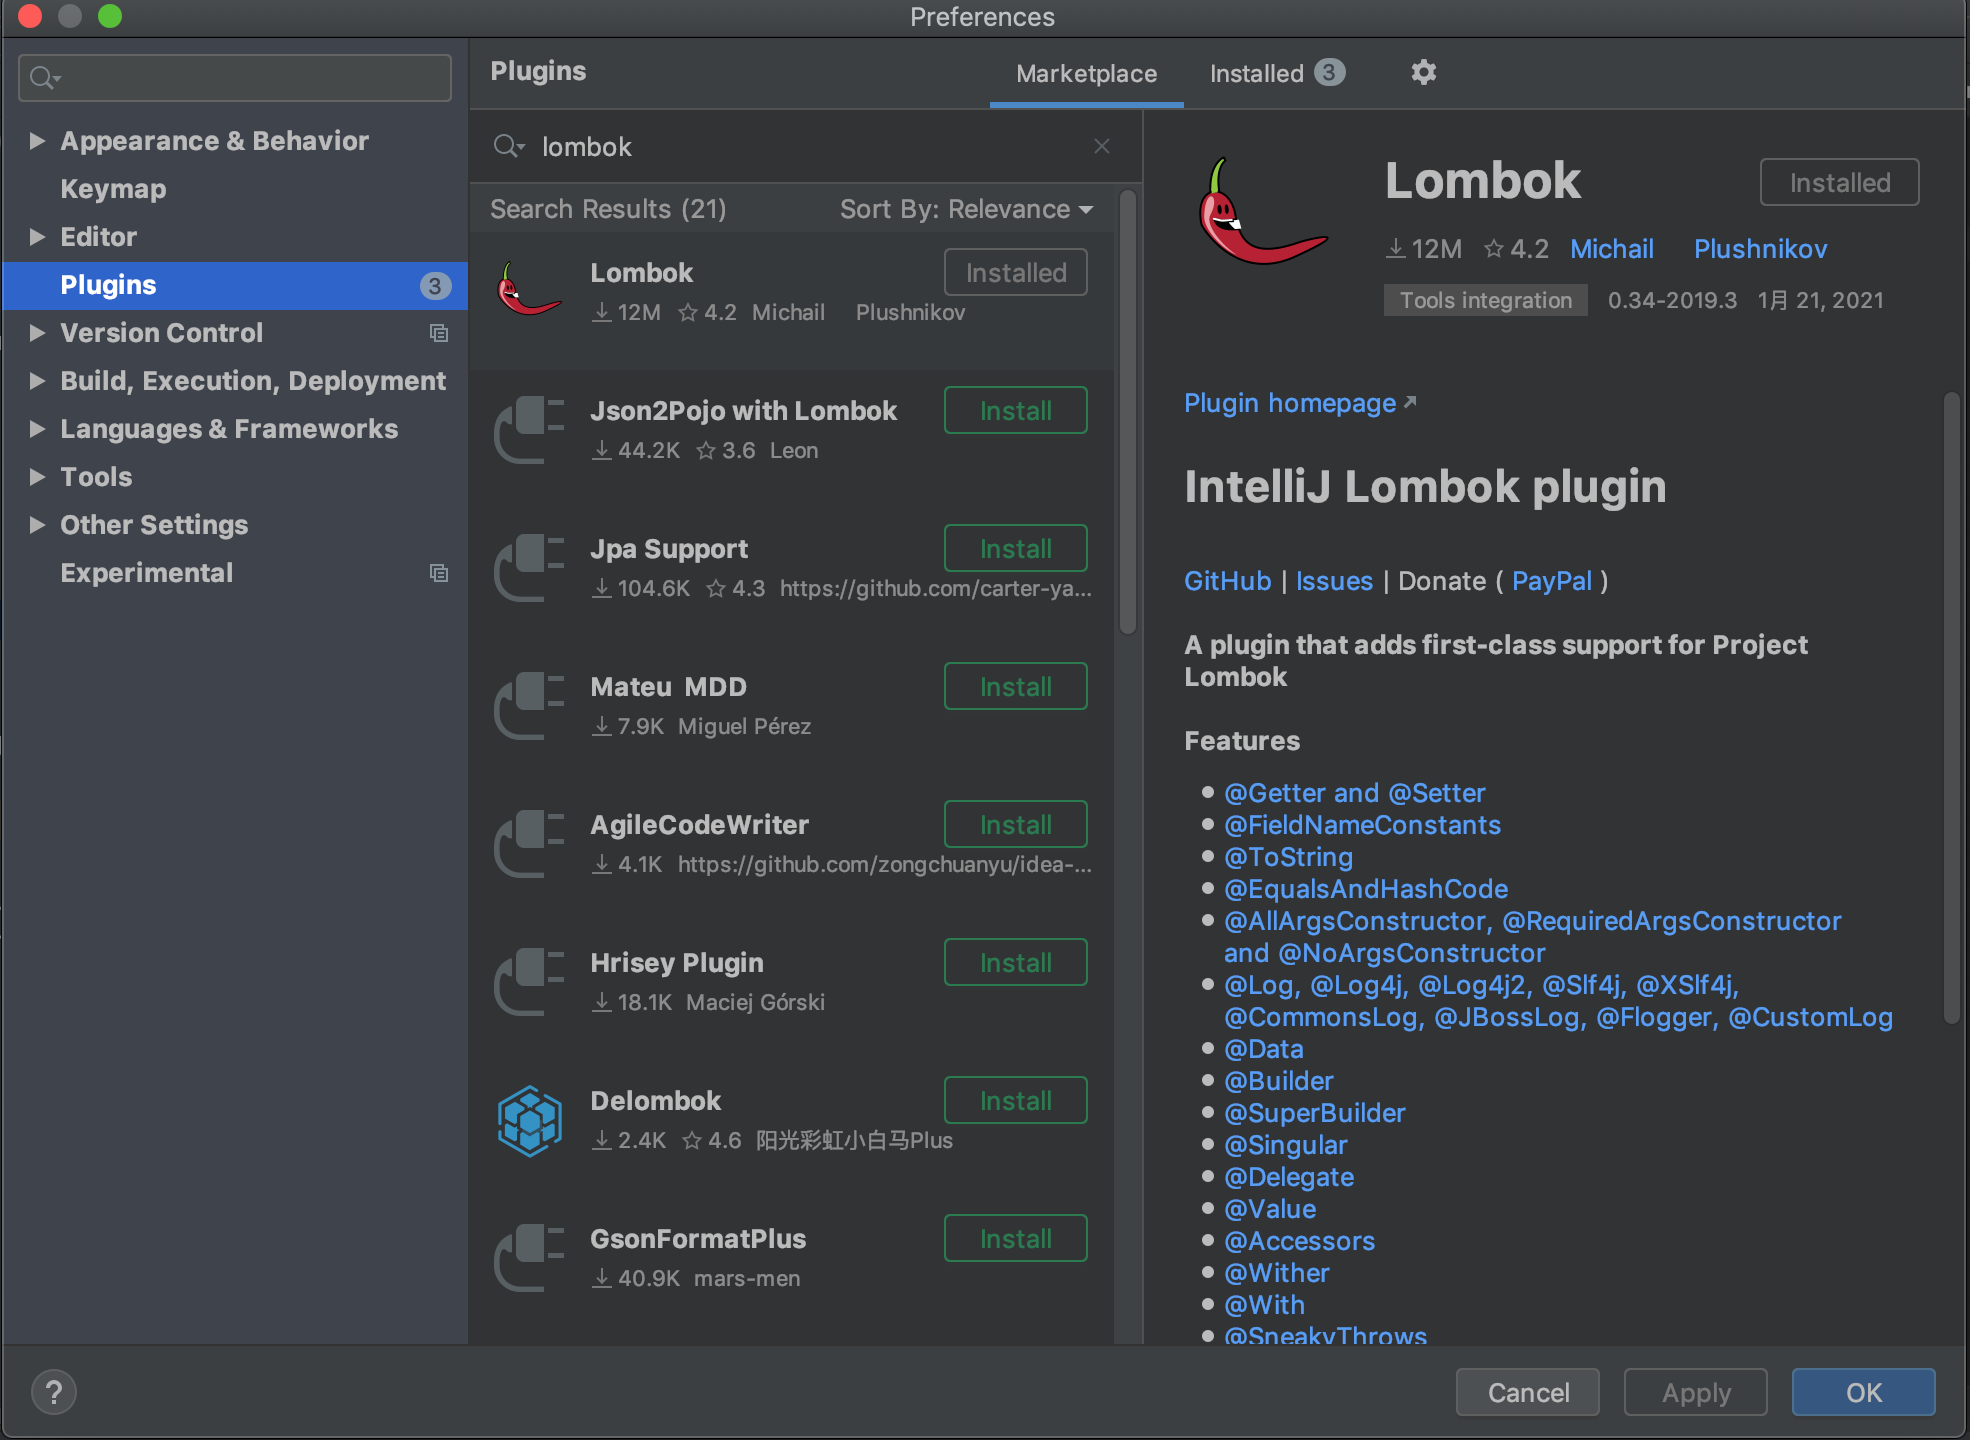Clear the lombok search with X icon
Viewport: 1970px width, 1440px height.
click(x=1101, y=147)
